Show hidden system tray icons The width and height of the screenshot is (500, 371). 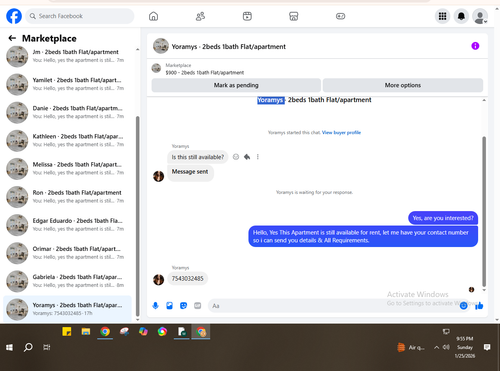pyautogui.click(x=436, y=348)
